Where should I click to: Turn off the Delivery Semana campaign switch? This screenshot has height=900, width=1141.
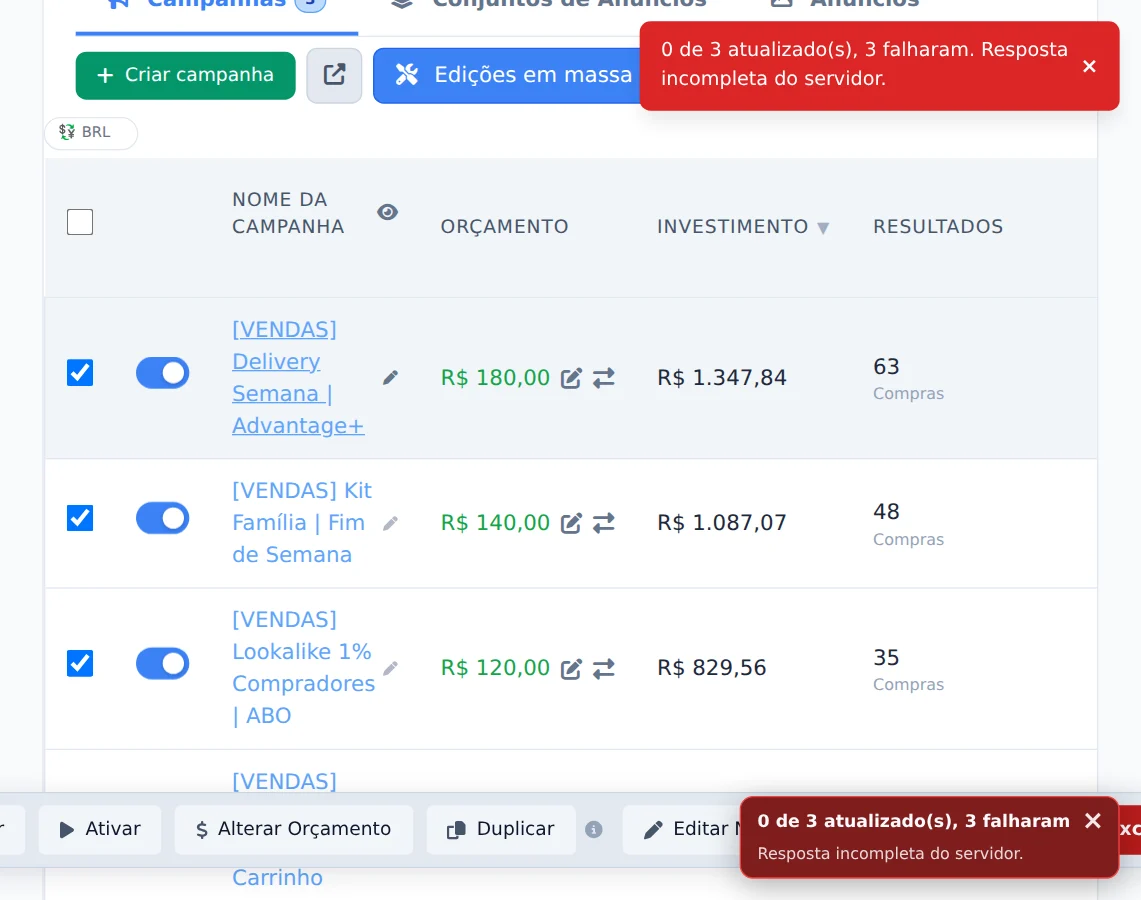pyautogui.click(x=162, y=373)
